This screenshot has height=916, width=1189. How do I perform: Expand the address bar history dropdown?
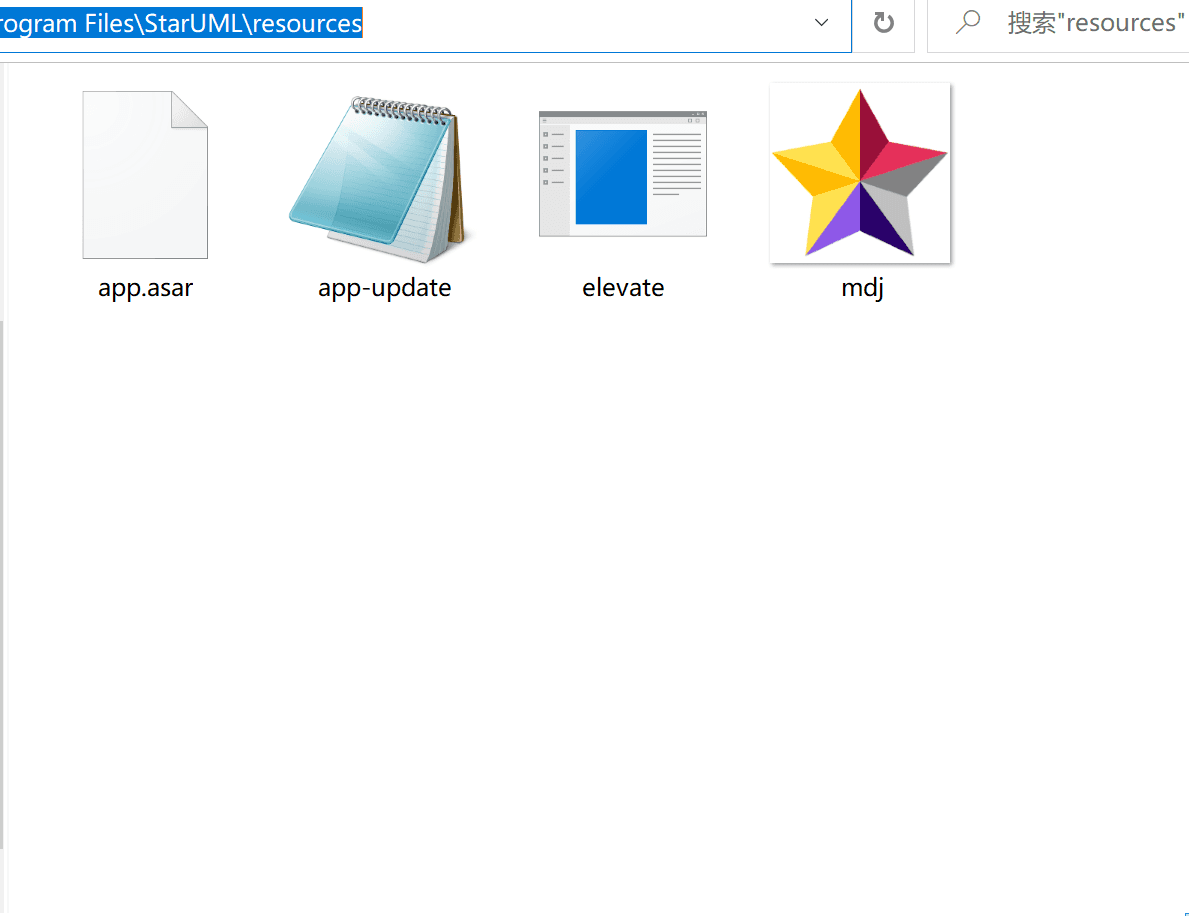pos(821,23)
